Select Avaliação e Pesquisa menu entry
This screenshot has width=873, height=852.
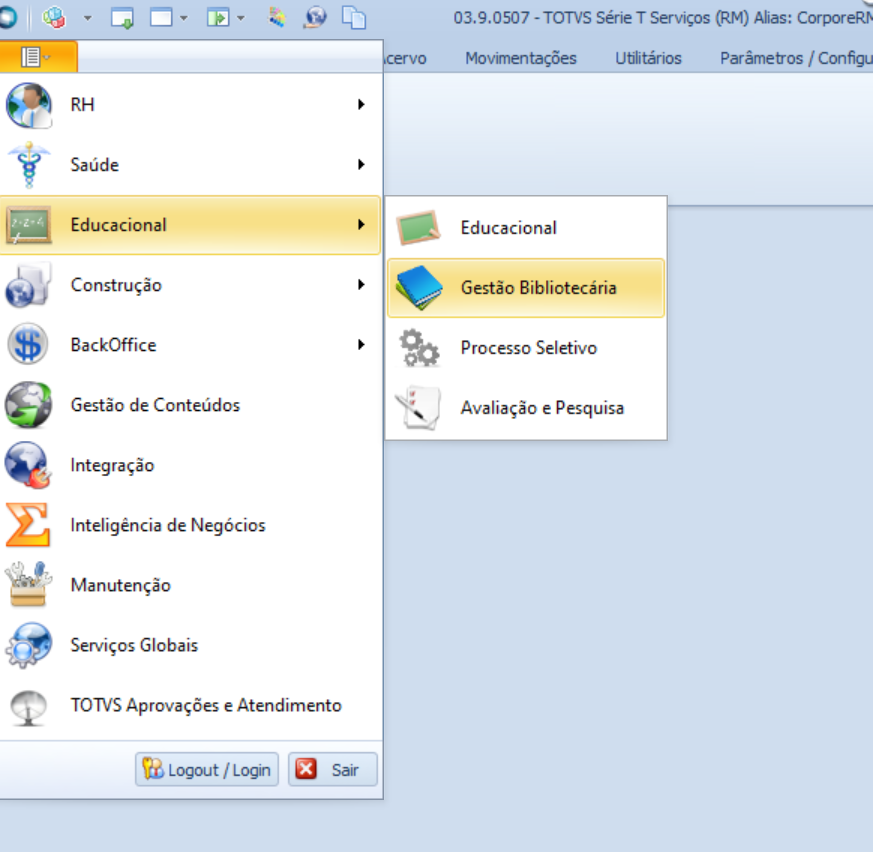526,408
